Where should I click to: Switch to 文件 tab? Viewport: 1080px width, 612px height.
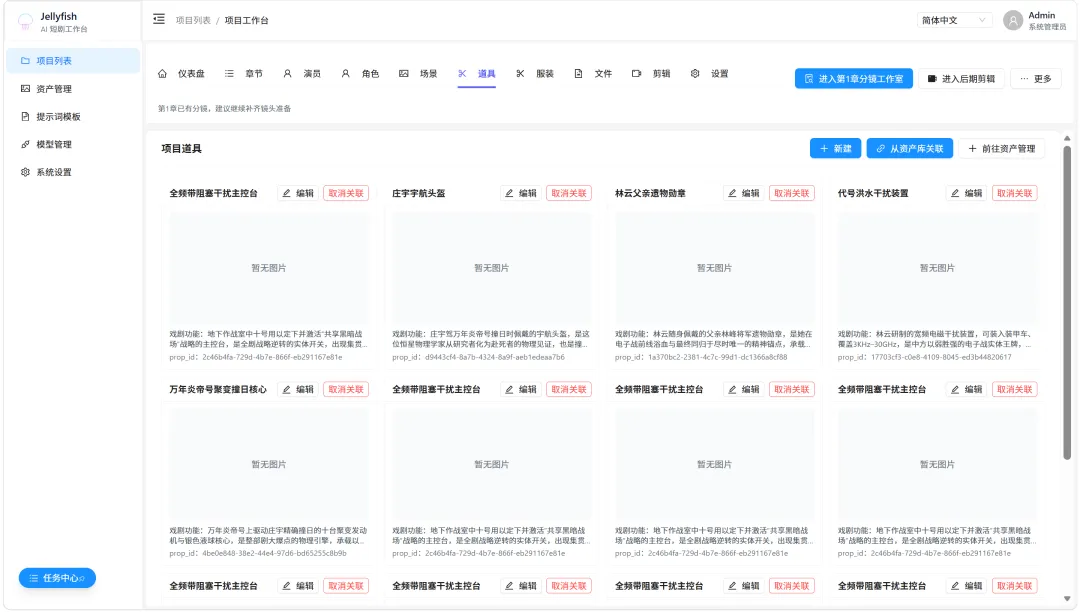(x=593, y=74)
